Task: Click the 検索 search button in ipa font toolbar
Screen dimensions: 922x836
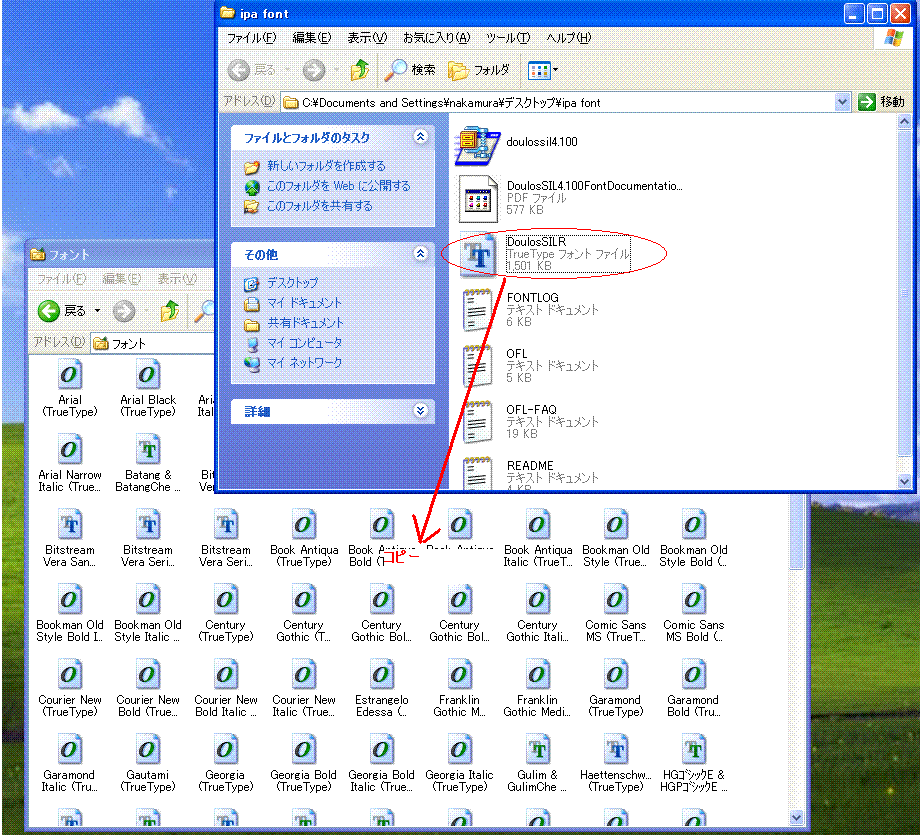Action: [410, 70]
